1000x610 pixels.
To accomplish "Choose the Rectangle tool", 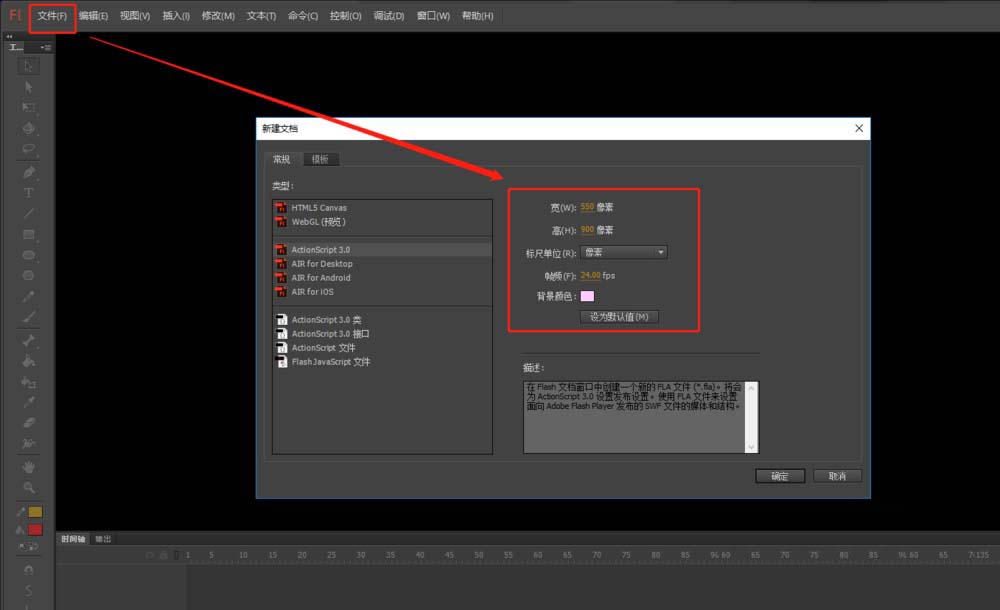I will pos(28,235).
